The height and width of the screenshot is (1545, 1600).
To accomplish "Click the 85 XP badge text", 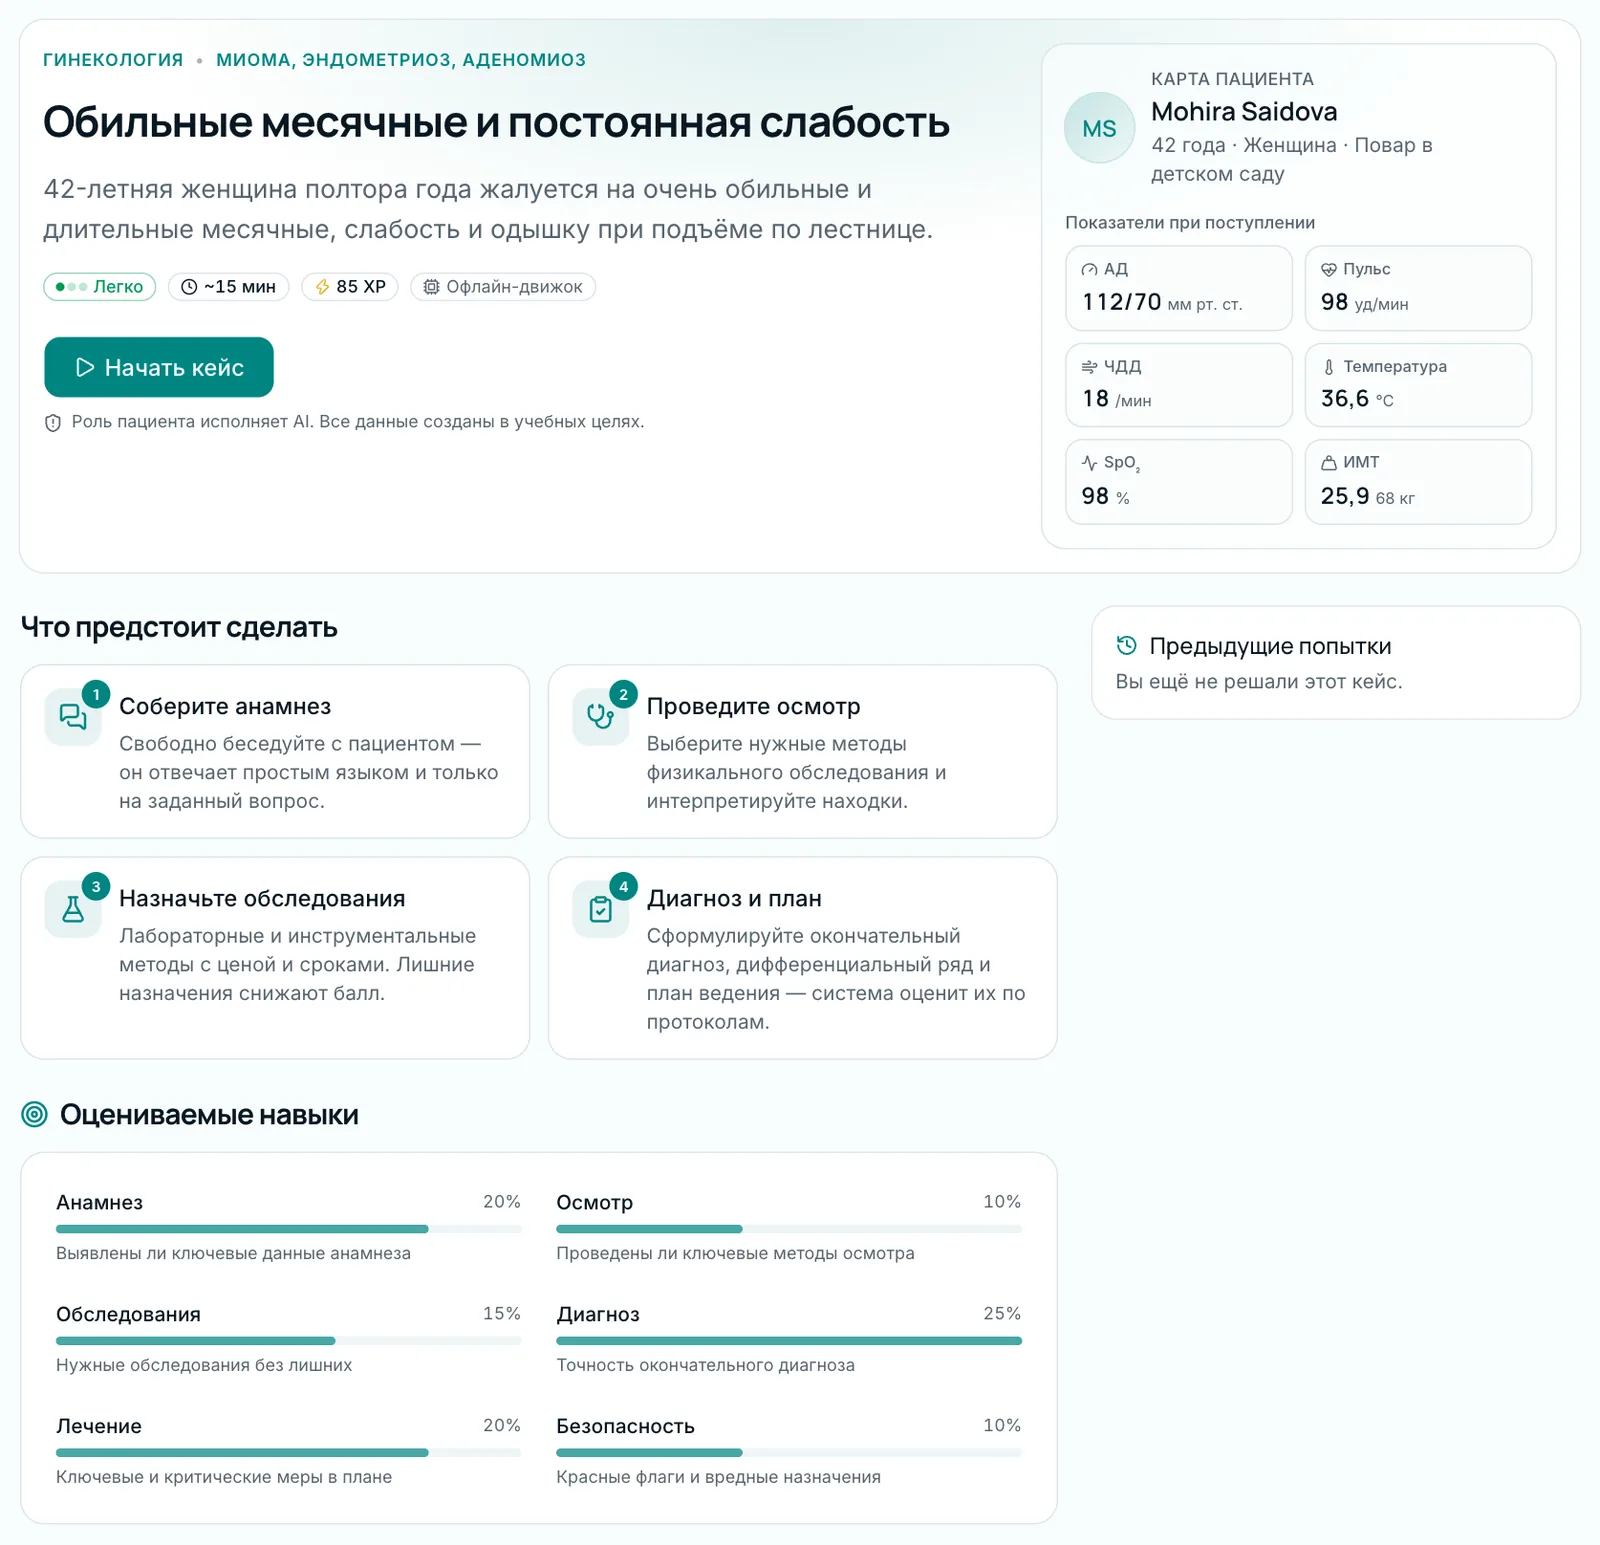I will [361, 287].
